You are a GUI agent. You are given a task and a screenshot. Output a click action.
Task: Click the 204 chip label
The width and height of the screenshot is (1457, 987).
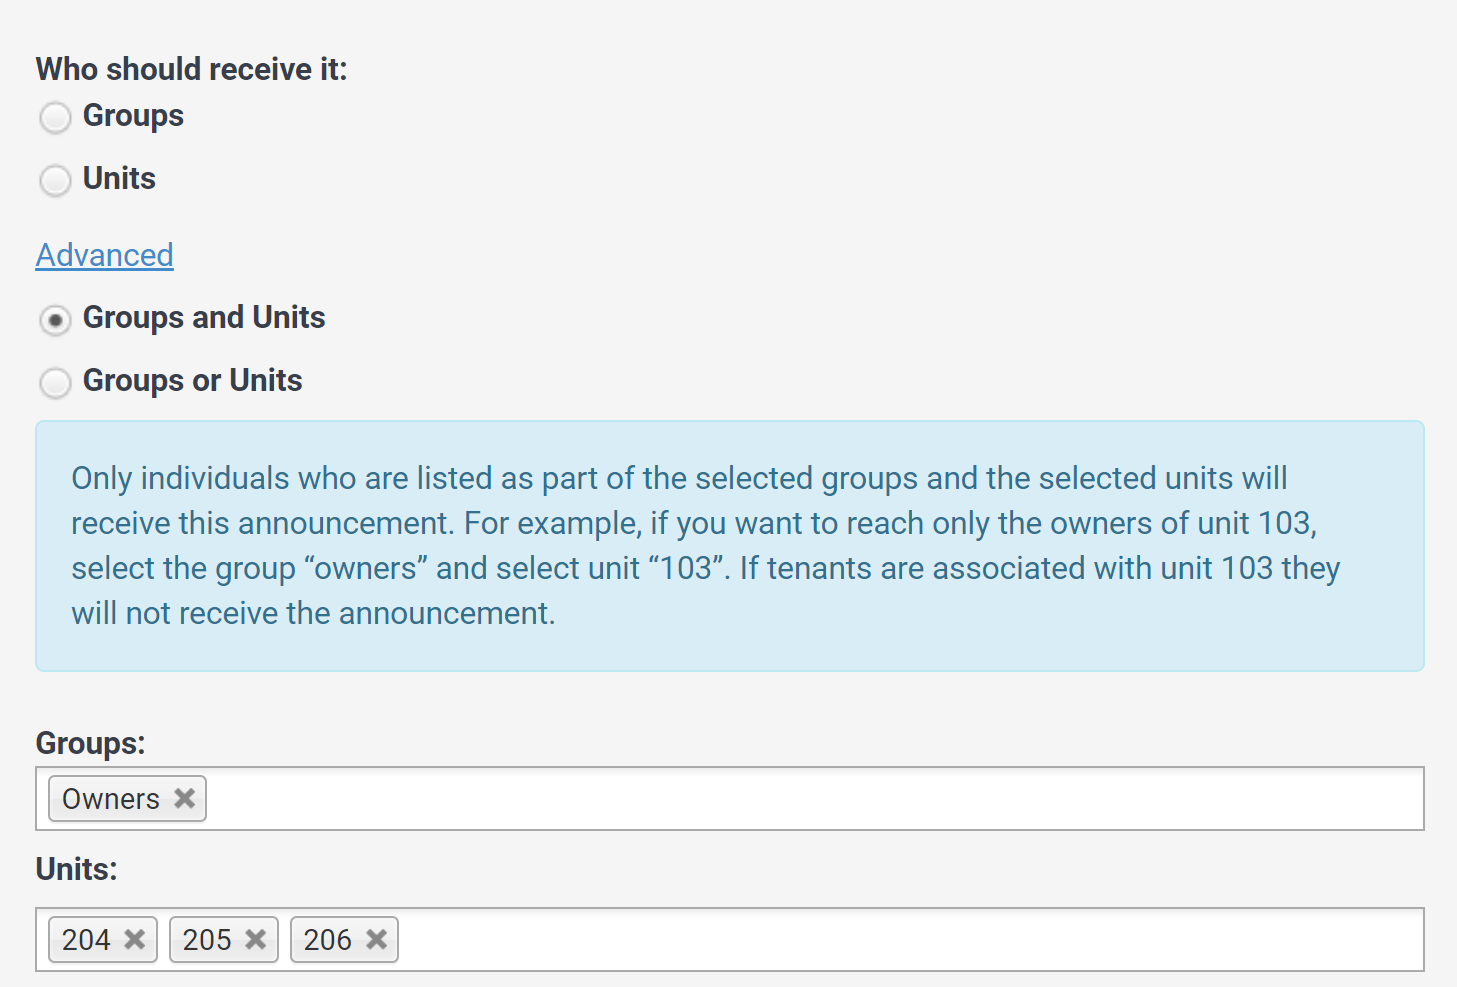(x=88, y=939)
